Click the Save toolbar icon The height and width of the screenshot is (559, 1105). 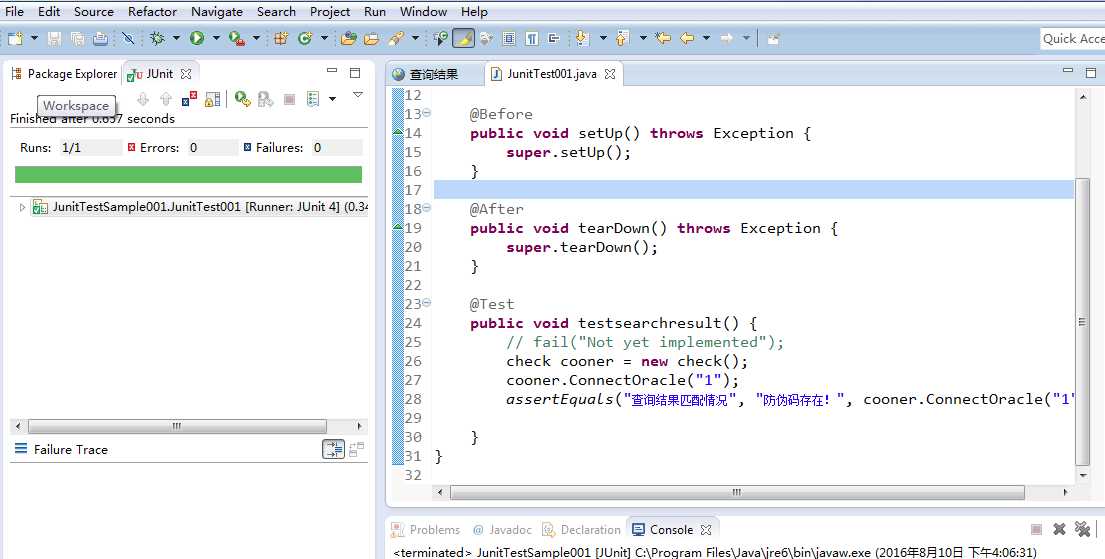click(54, 39)
